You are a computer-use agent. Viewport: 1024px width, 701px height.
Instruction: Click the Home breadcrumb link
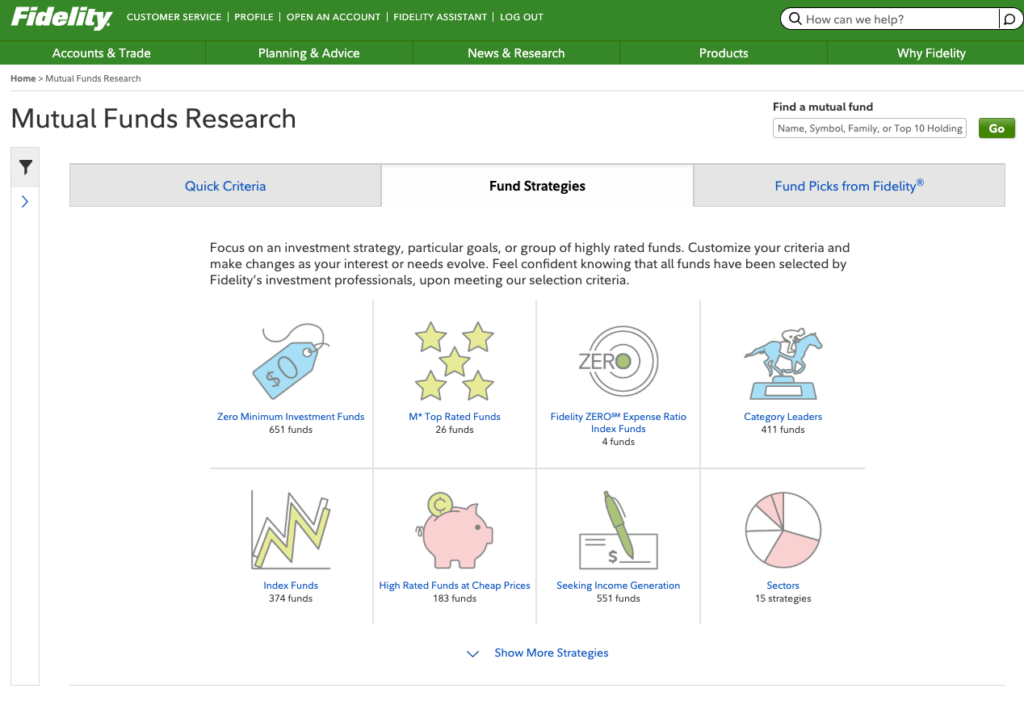pos(22,78)
